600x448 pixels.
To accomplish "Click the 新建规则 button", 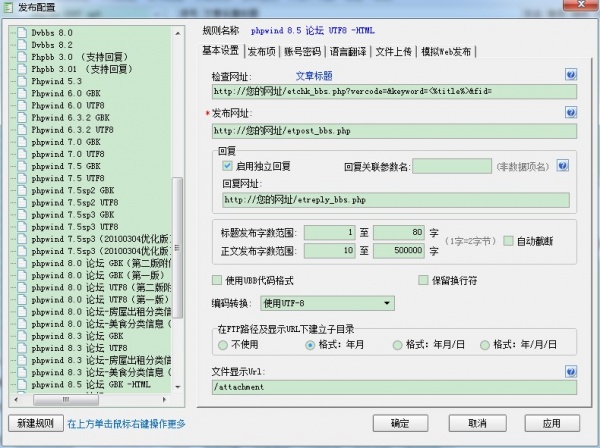I will [36, 424].
